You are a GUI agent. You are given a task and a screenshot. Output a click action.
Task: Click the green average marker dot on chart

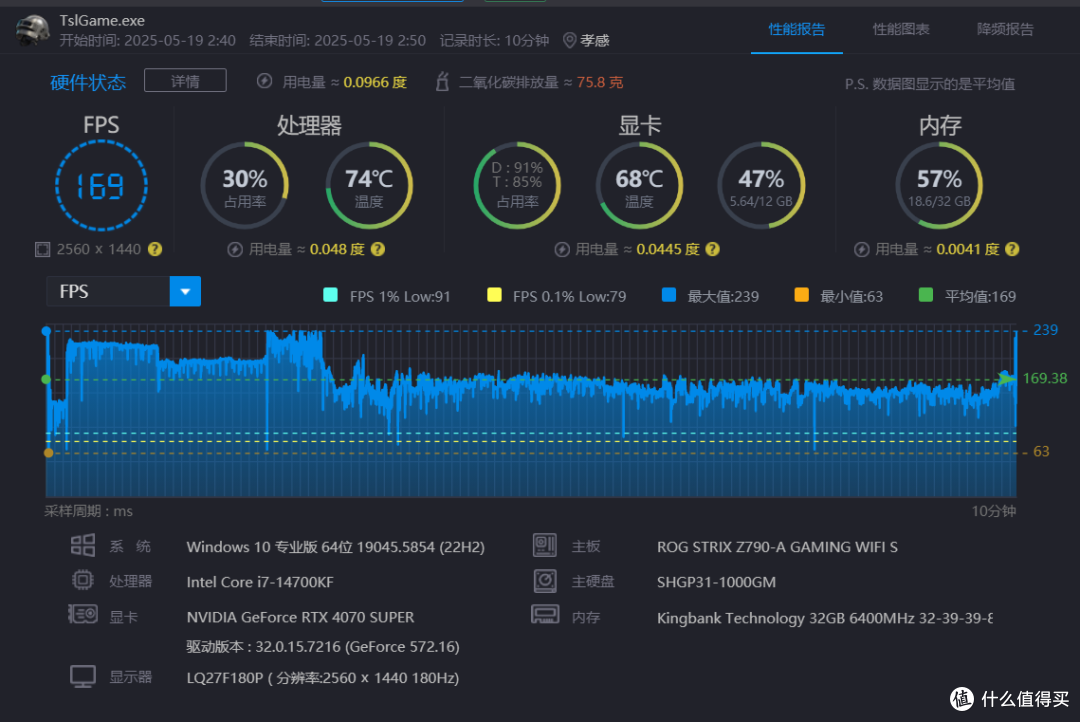pyautogui.click(x=46, y=380)
